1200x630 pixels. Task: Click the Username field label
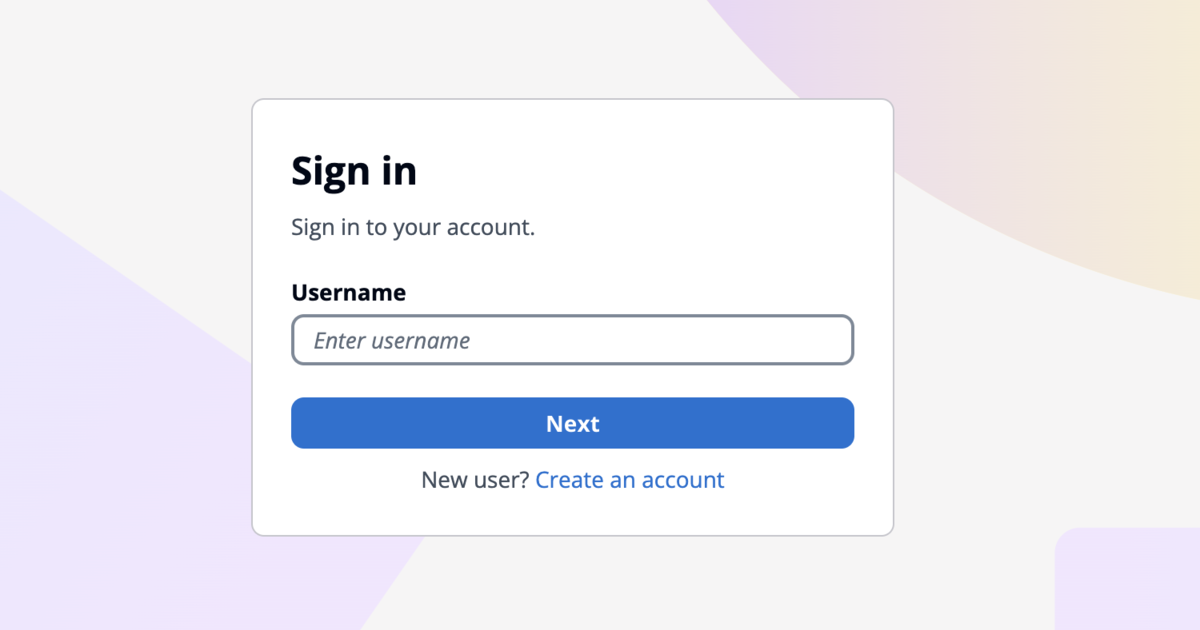pos(348,292)
